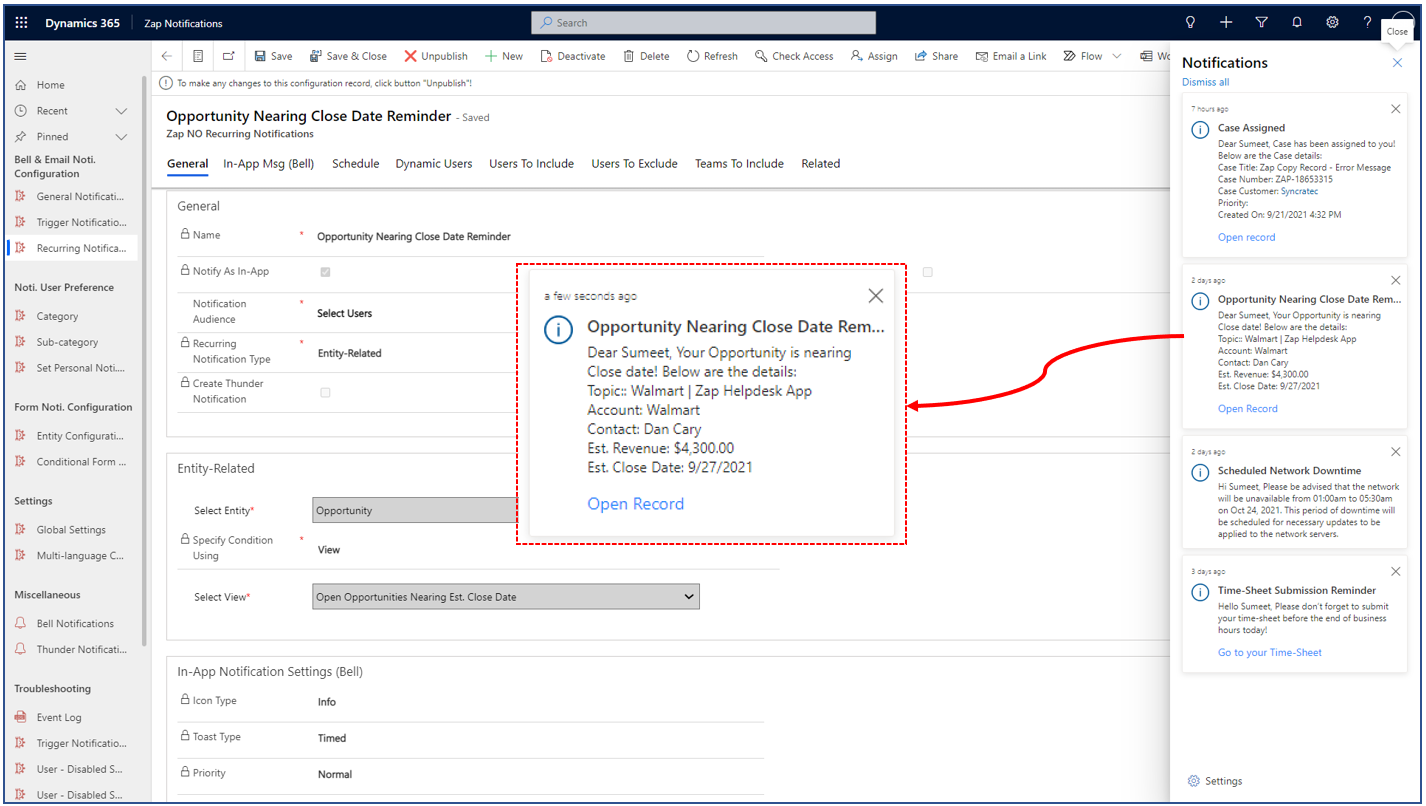Expand the Flow dropdown chevron
Image resolution: width=1426 pixels, height=806 pixels.
1117,56
